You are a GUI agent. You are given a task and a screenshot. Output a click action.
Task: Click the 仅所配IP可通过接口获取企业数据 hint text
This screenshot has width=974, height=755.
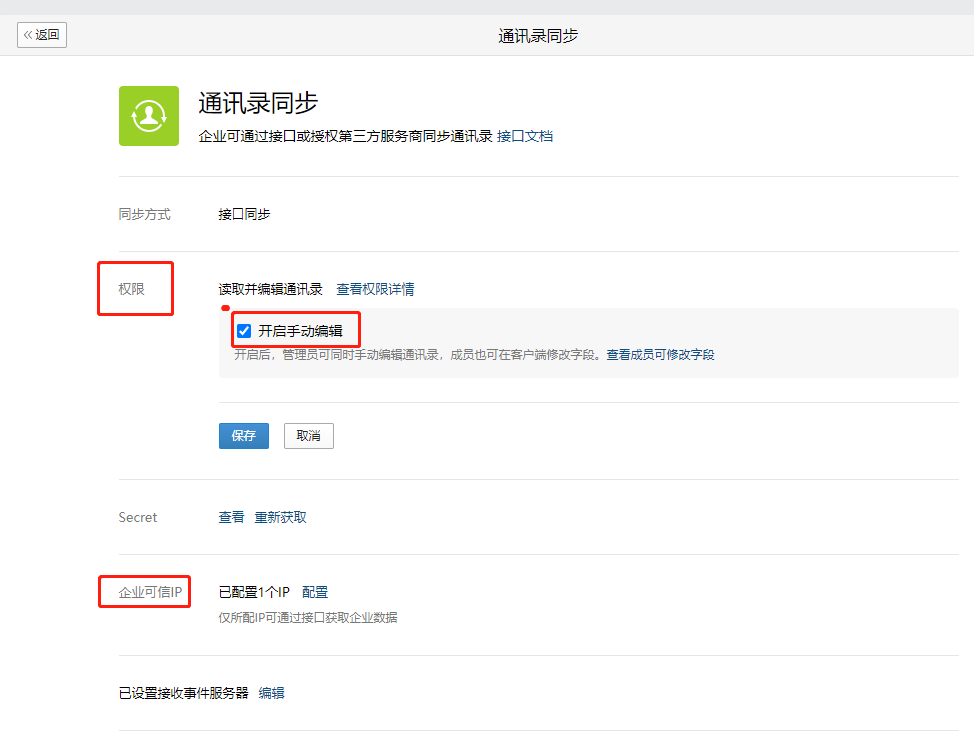point(307,618)
